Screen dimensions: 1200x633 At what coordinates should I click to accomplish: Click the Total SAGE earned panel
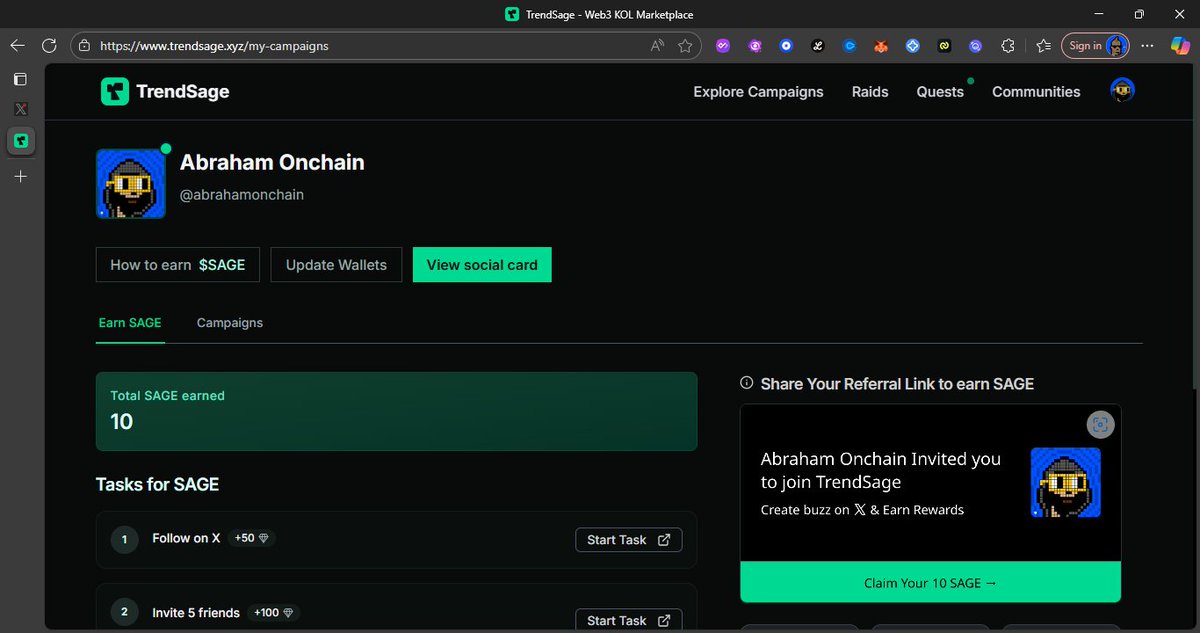click(x=396, y=411)
